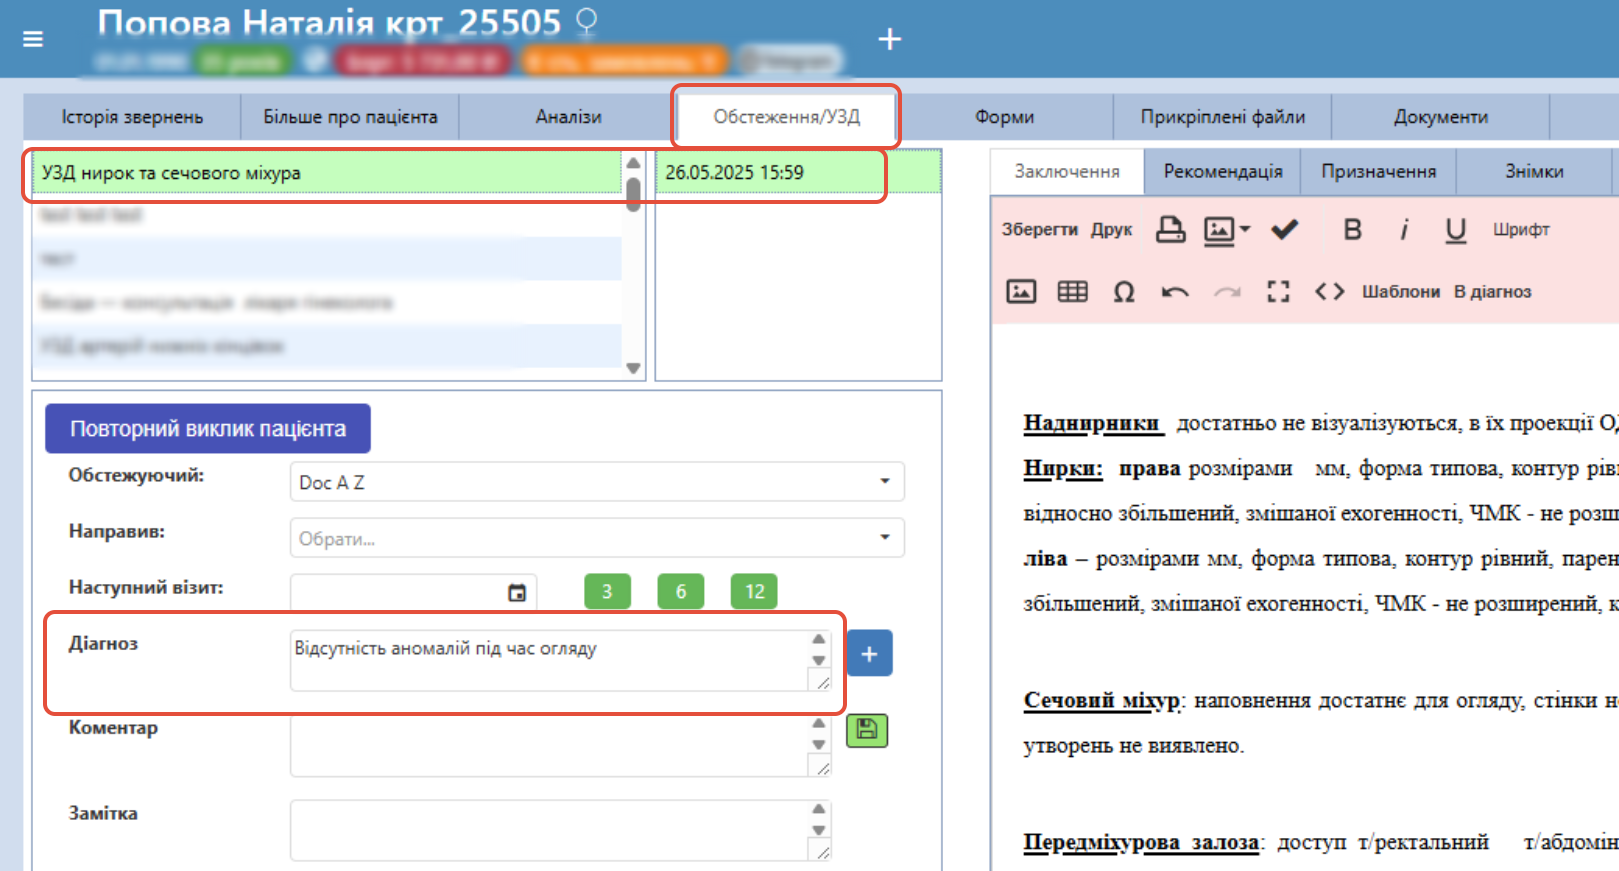Viewport: 1619px width, 871px height.
Task: Set next visit in 6 months button
Action: 681,592
